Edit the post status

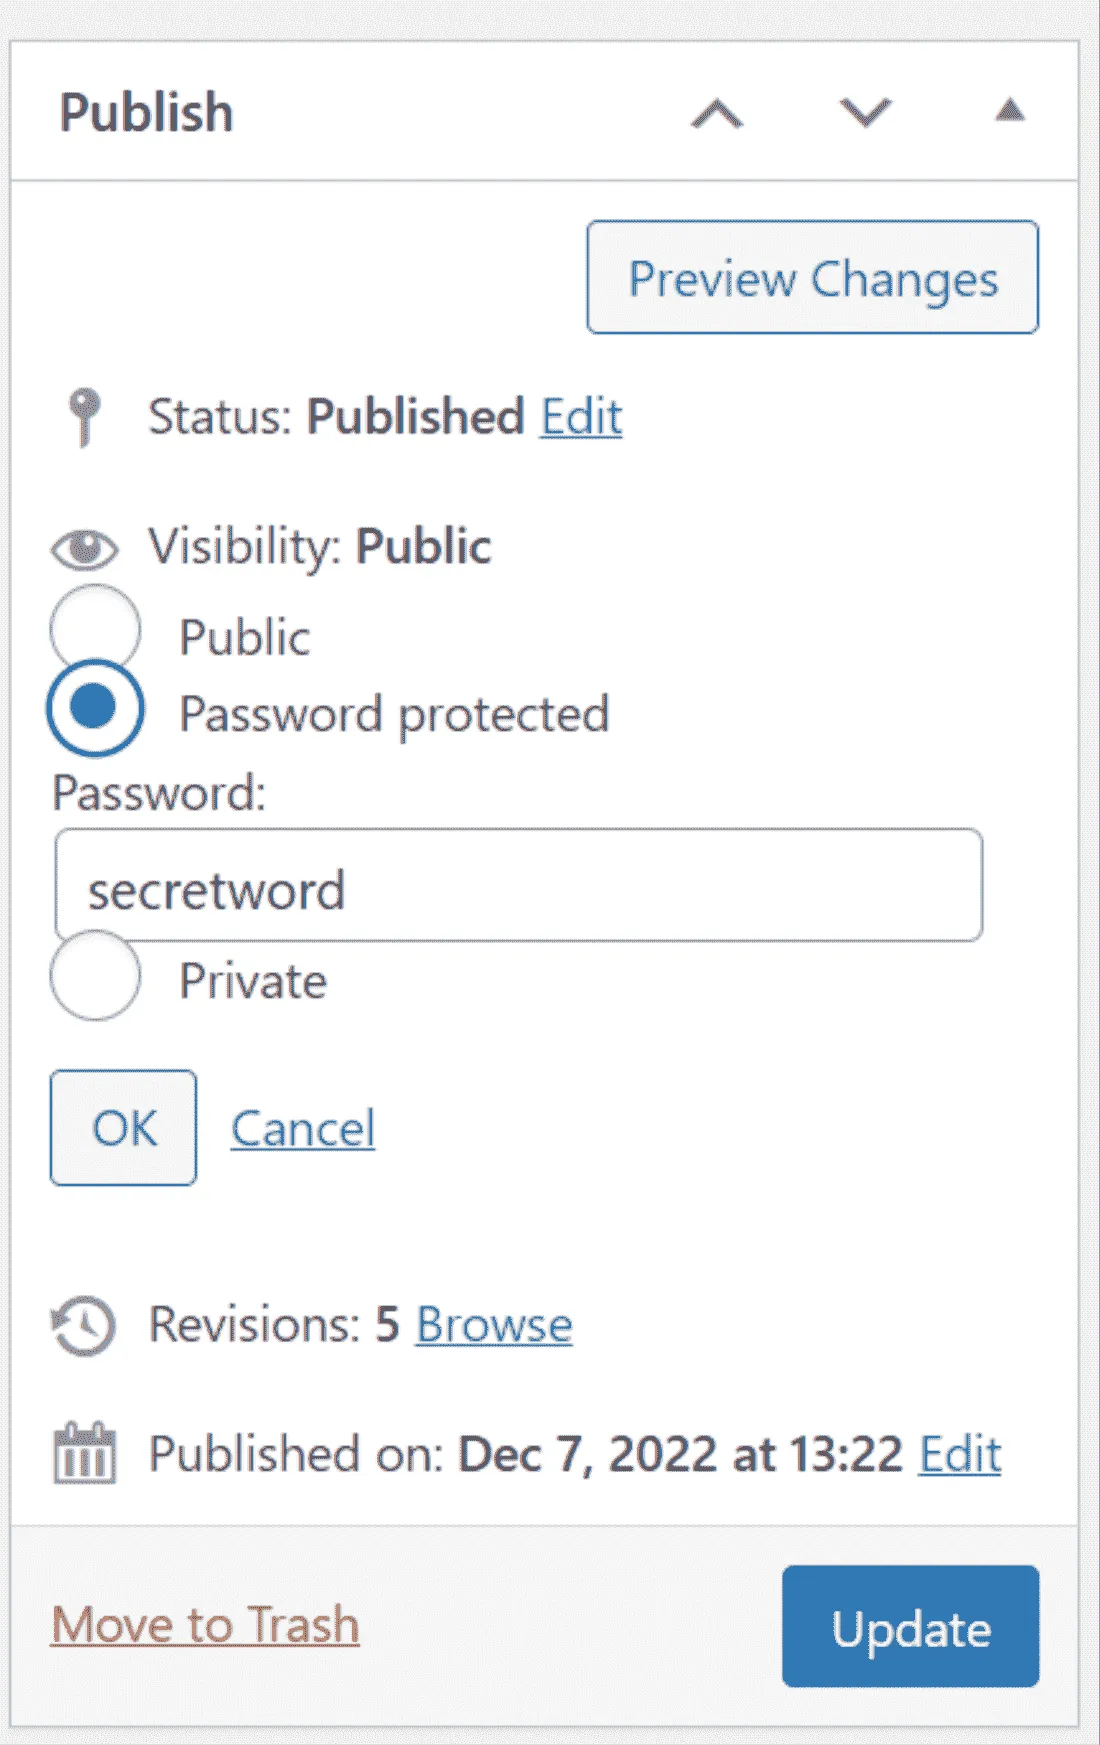coord(581,416)
